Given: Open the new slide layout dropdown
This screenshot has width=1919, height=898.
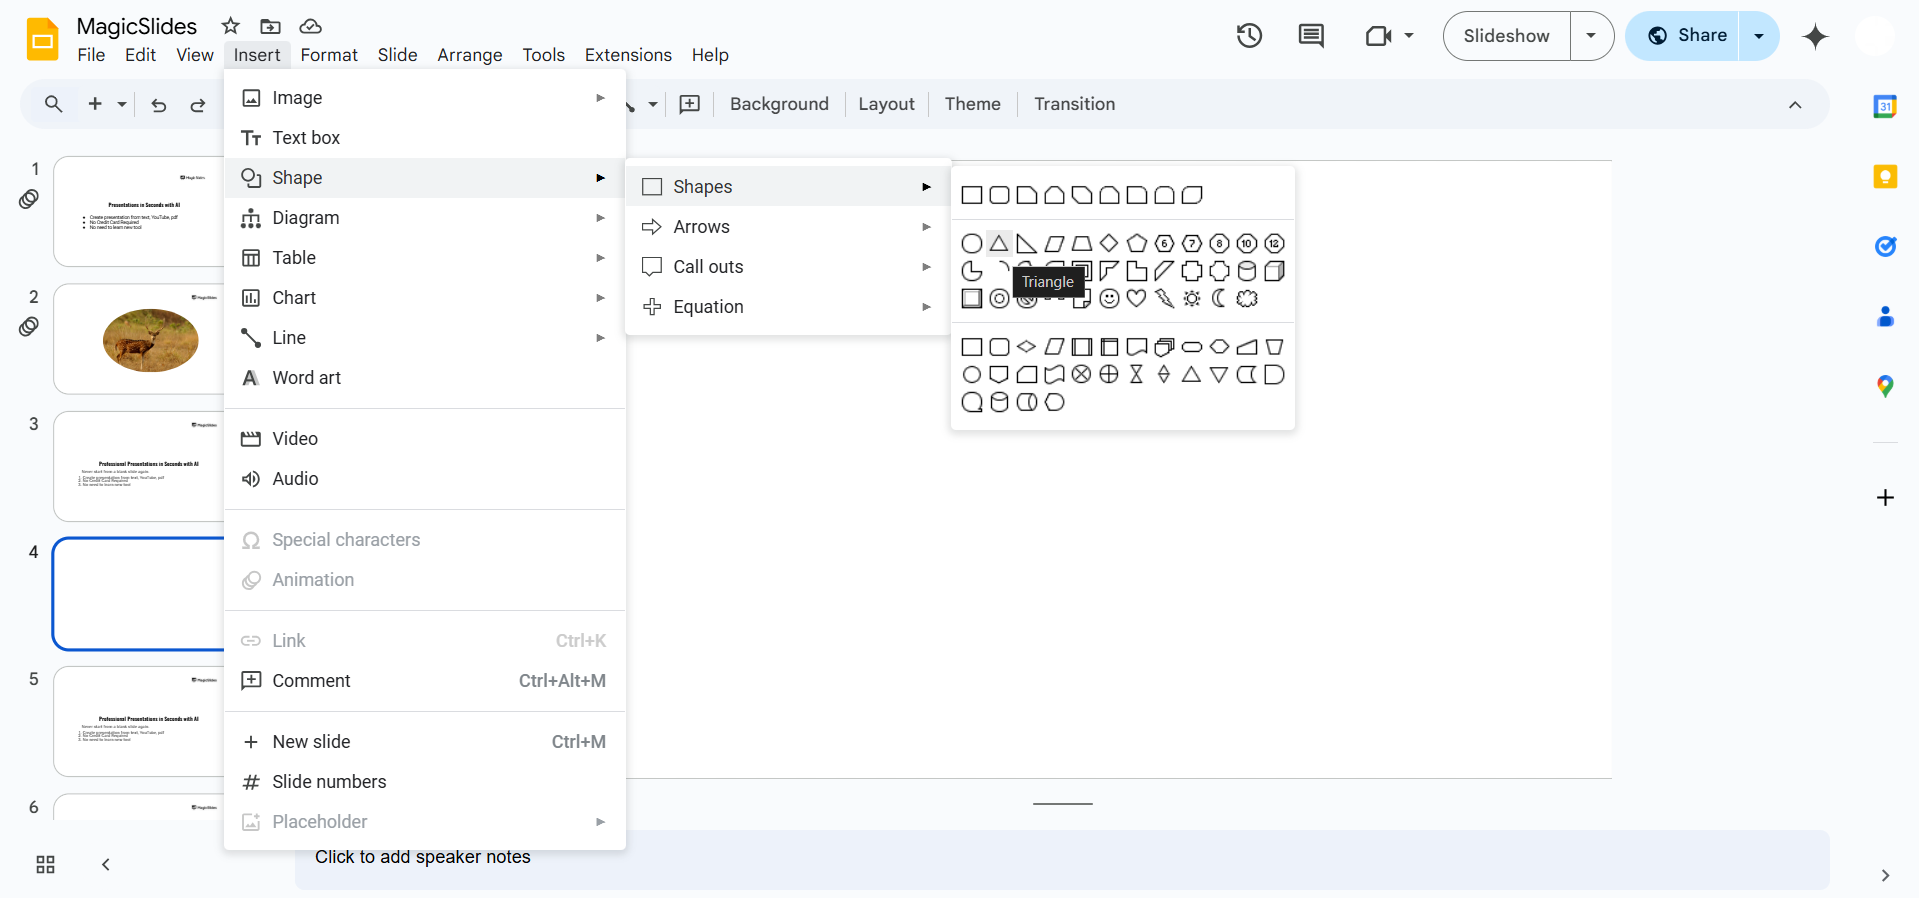Looking at the screenshot, I should tap(122, 104).
